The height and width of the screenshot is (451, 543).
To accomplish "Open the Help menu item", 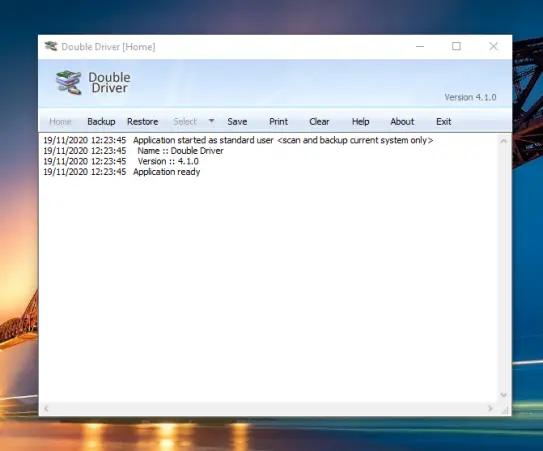I will [x=360, y=122].
